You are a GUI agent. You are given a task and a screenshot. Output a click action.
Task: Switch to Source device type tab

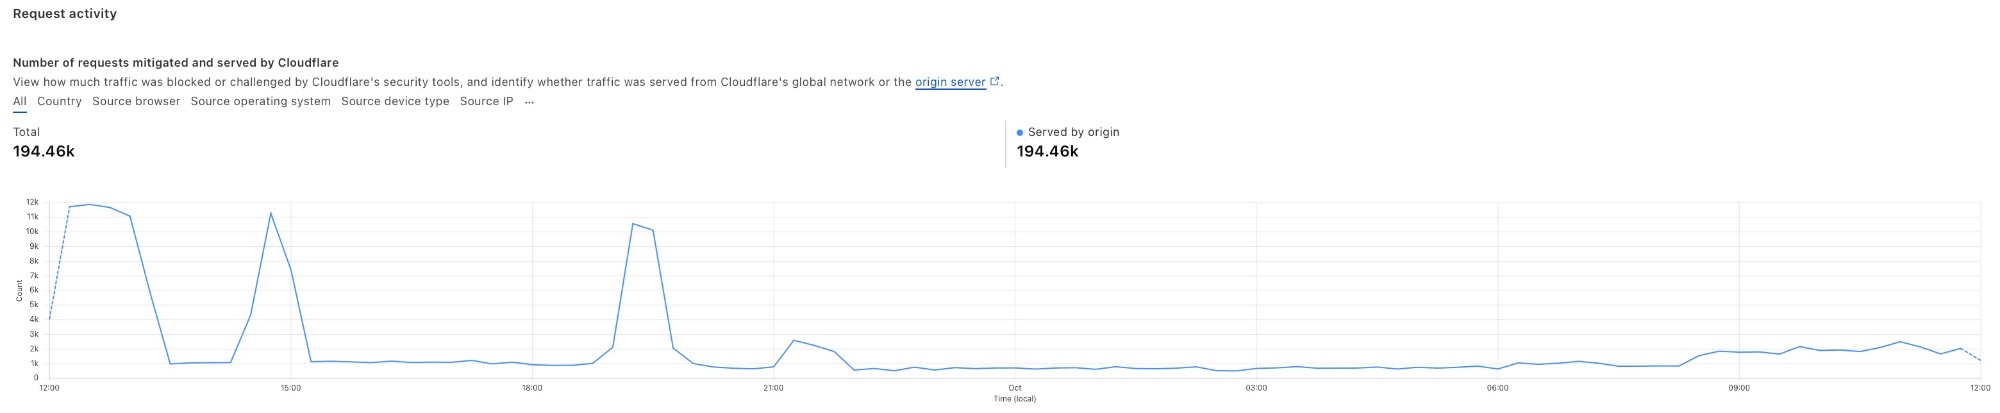pyautogui.click(x=395, y=102)
